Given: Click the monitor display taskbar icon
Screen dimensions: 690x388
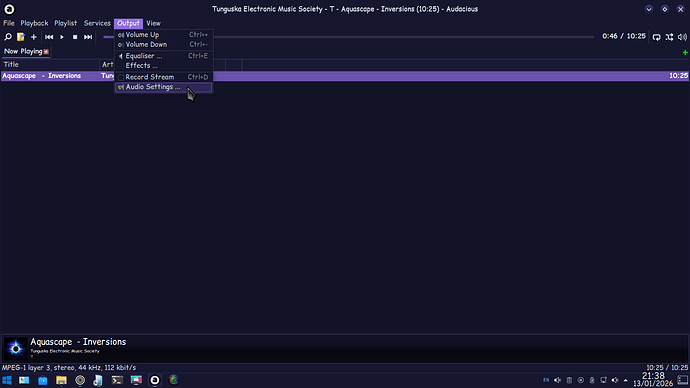Looking at the screenshot, I should click(136, 380).
